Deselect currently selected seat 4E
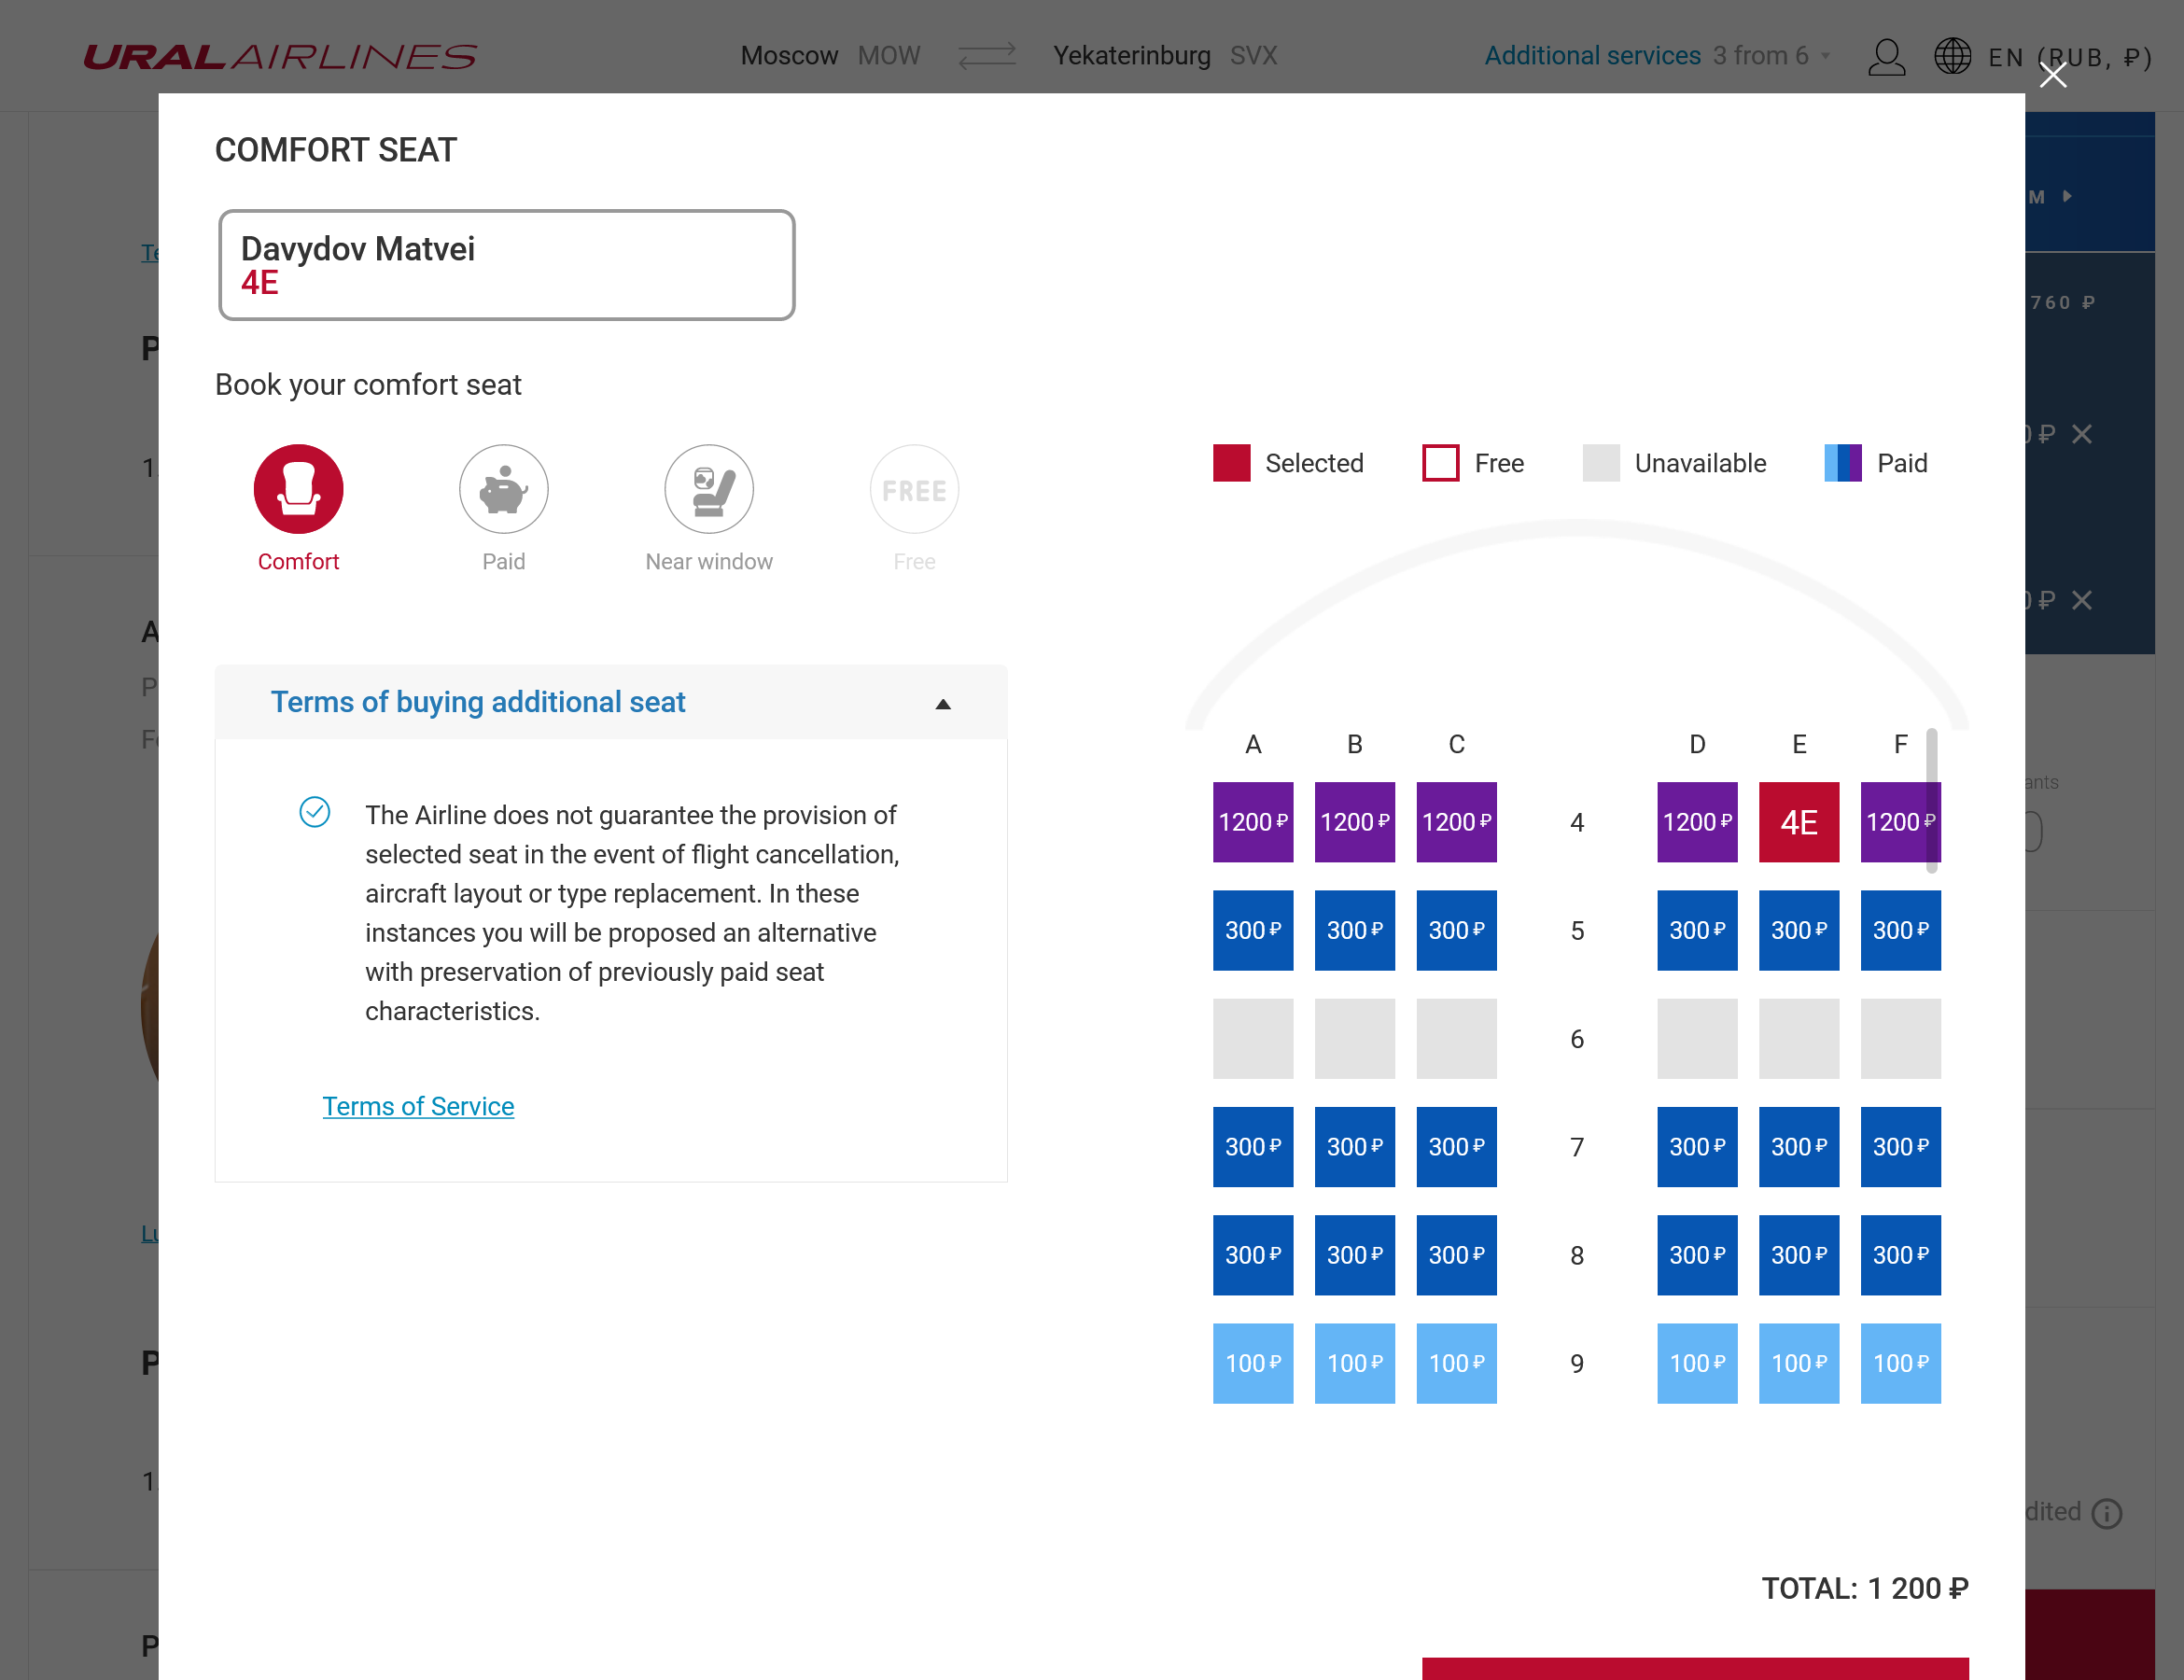 (x=1798, y=822)
